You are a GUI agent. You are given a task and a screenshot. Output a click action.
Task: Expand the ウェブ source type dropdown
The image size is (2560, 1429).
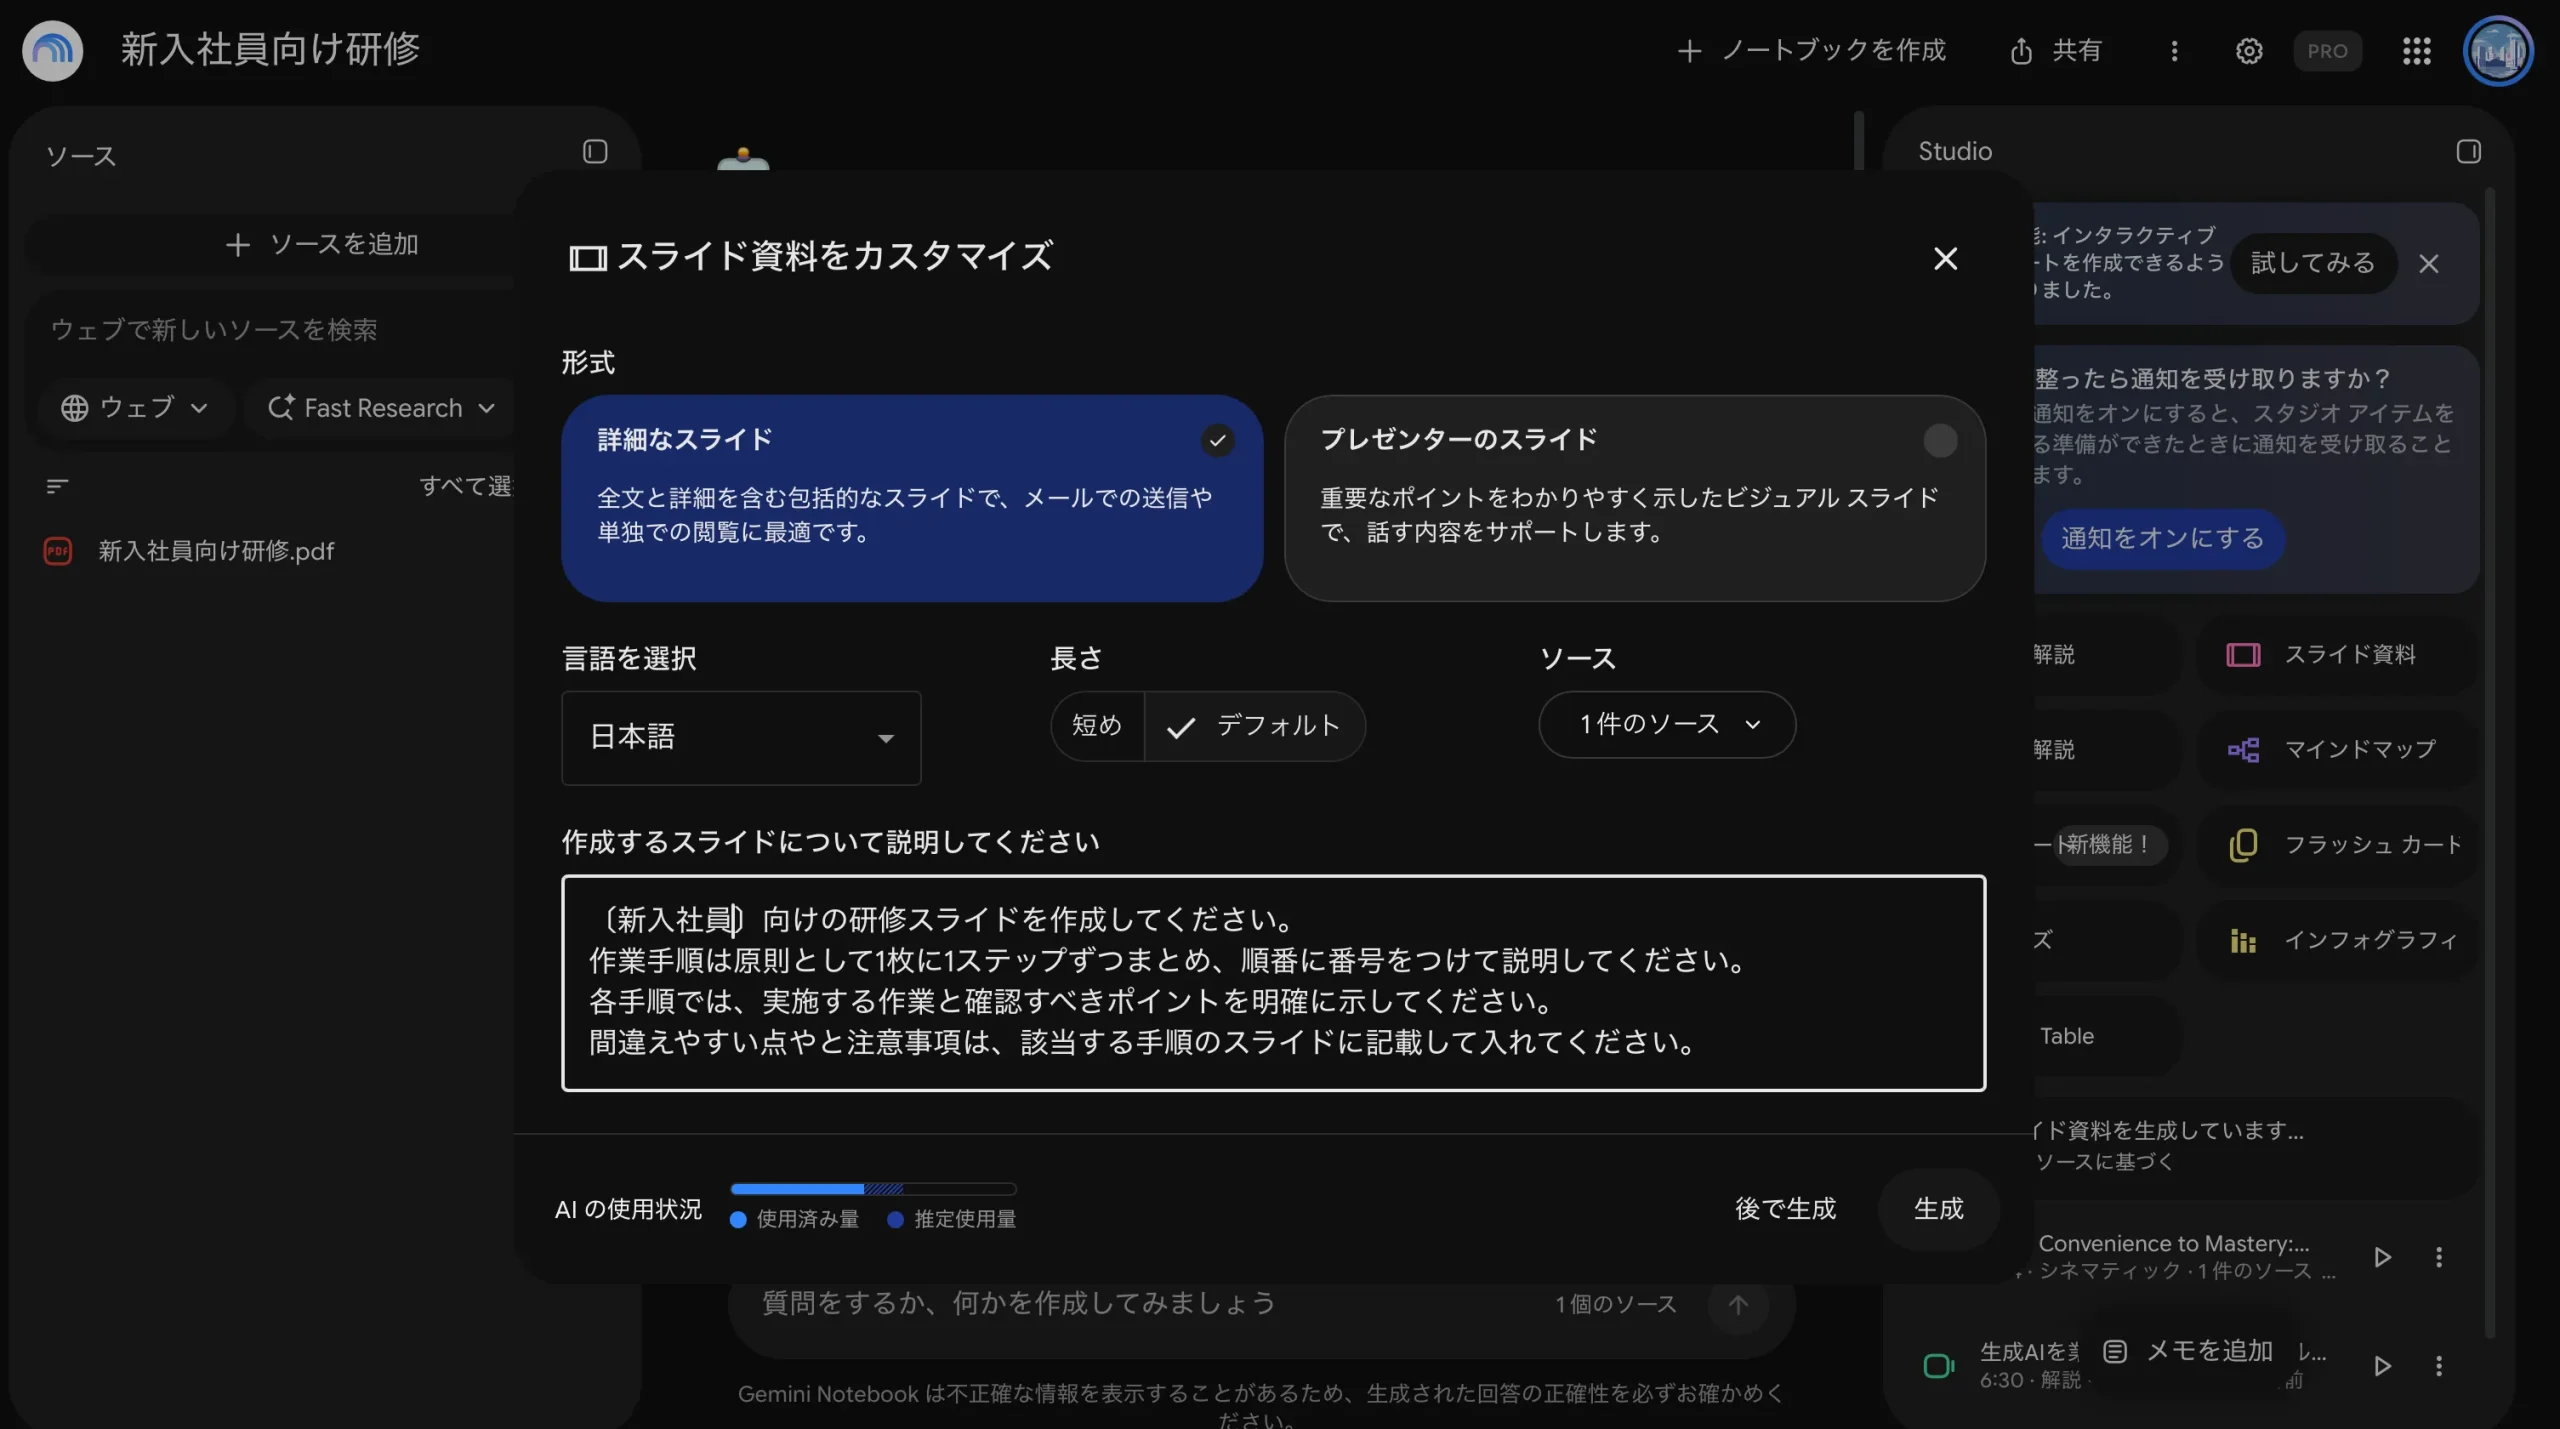point(135,408)
